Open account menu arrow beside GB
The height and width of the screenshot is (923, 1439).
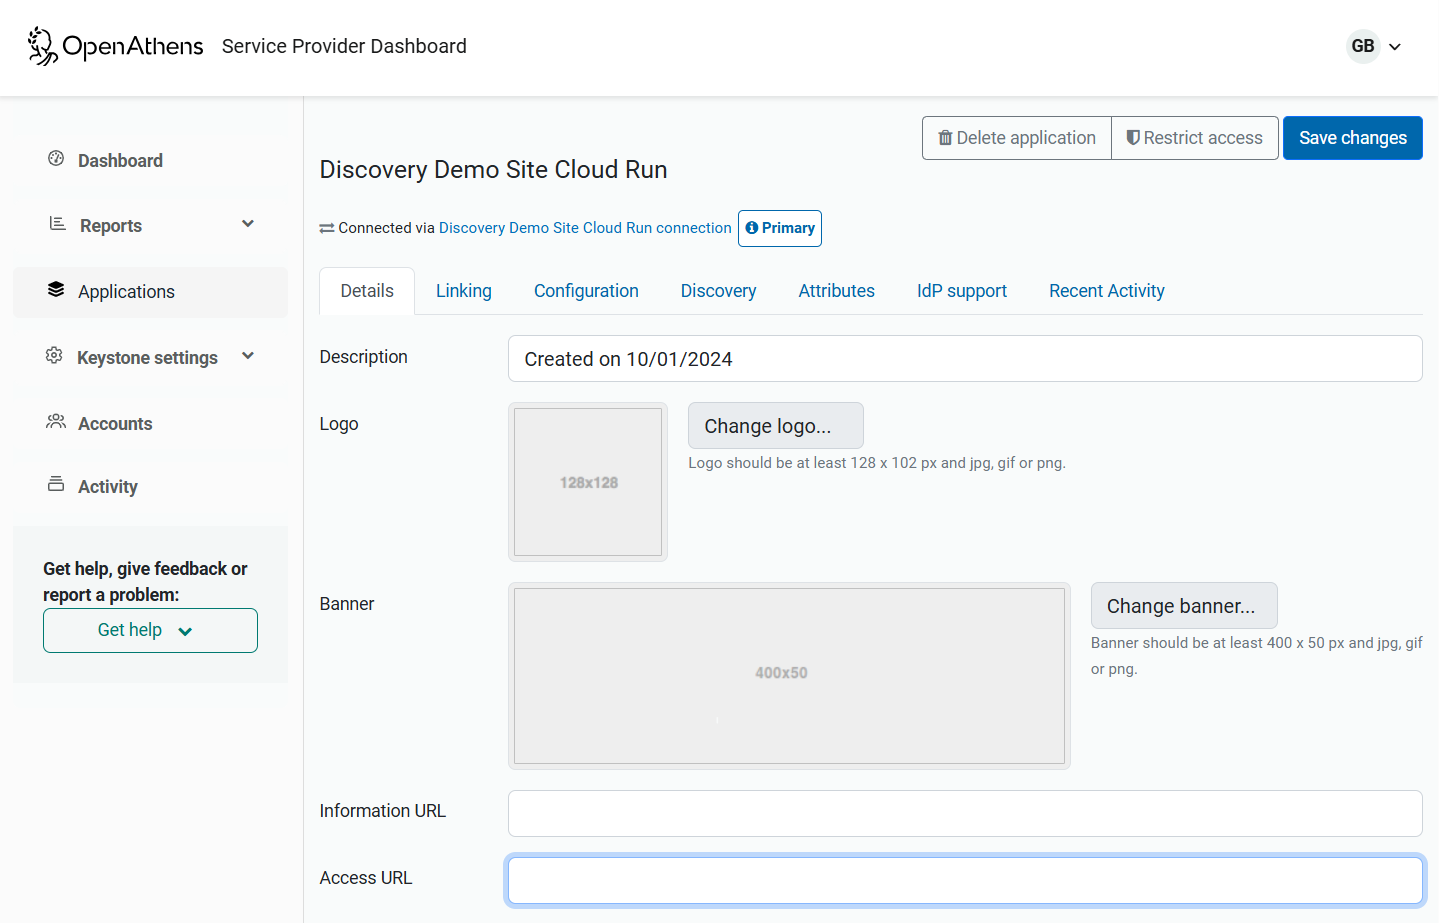pos(1395,47)
